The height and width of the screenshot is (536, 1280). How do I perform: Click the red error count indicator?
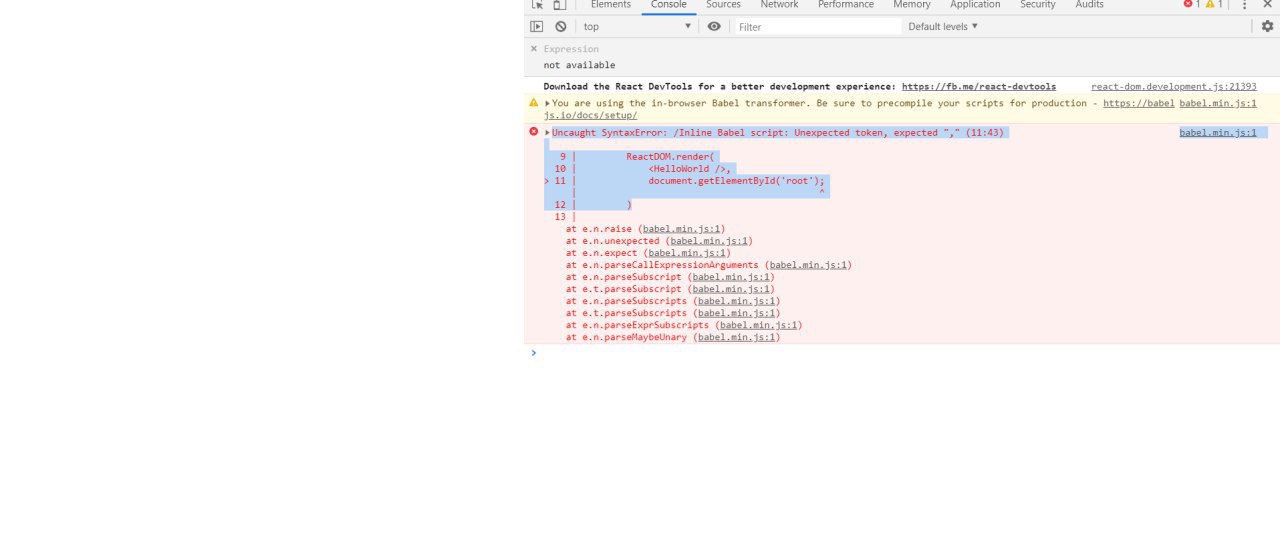point(1192,4)
